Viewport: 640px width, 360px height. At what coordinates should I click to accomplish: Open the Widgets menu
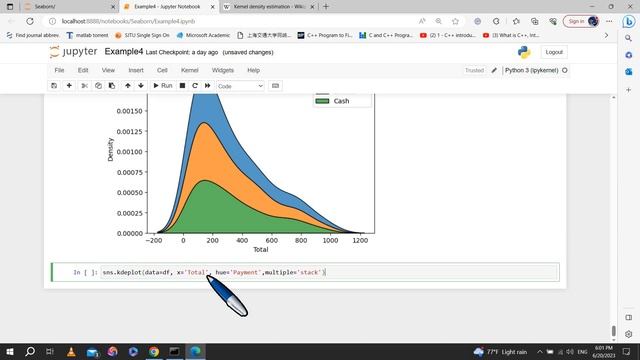pyautogui.click(x=223, y=70)
